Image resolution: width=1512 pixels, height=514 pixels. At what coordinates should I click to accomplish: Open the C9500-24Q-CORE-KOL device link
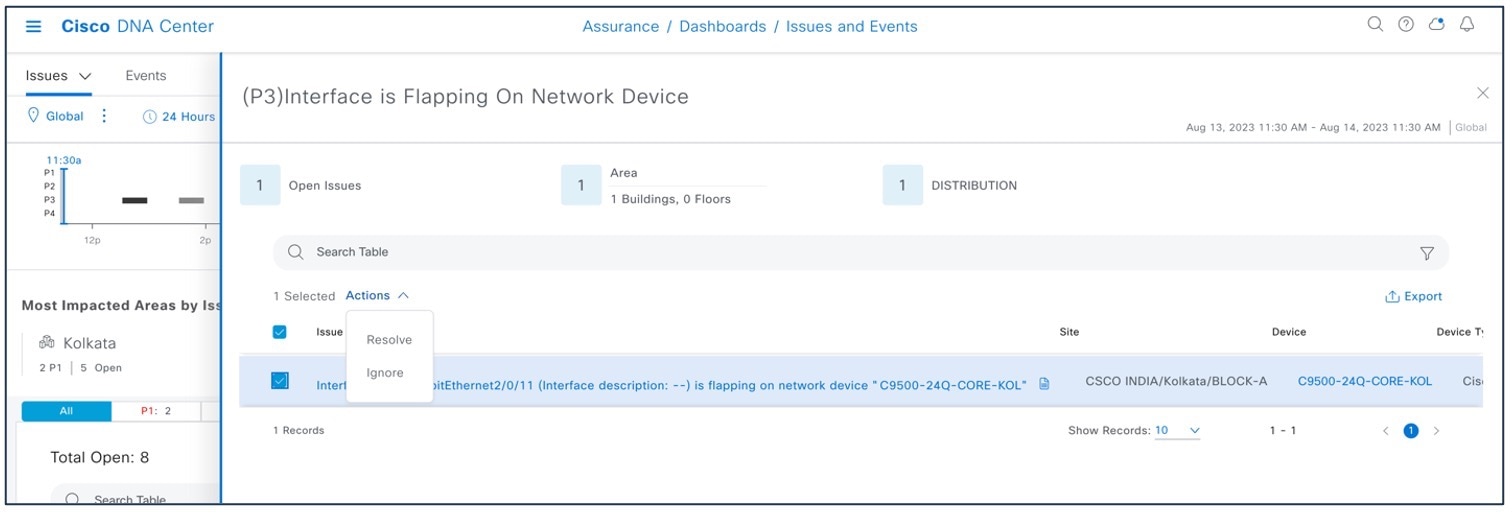[x=1365, y=382]
